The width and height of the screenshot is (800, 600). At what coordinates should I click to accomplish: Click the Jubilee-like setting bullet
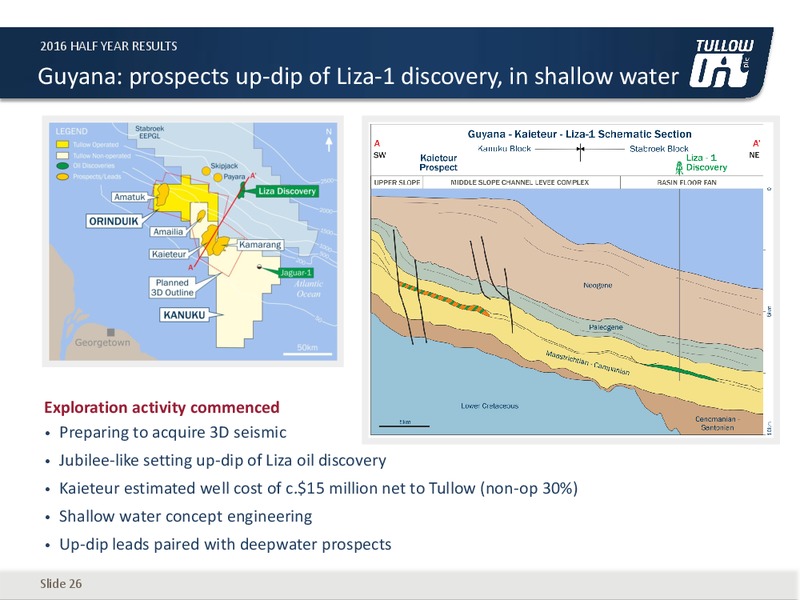click(222, 460)
